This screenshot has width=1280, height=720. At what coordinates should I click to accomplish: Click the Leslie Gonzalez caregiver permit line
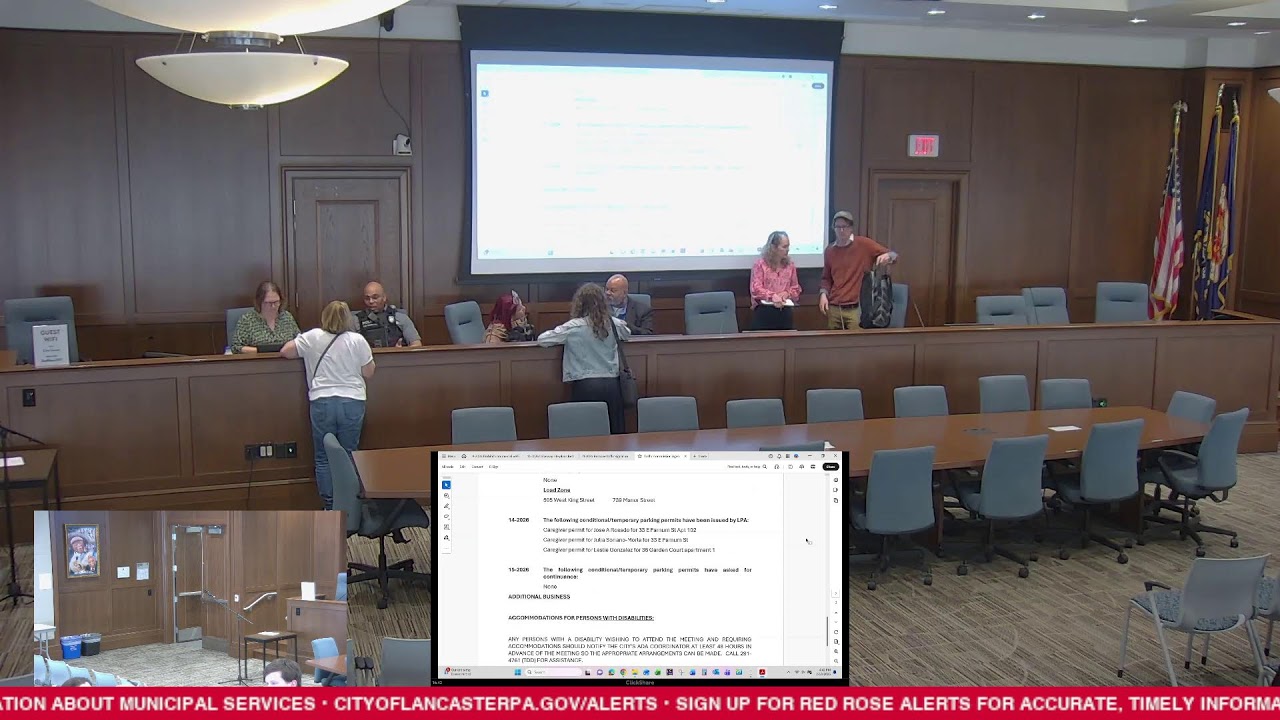click(629, 550)
